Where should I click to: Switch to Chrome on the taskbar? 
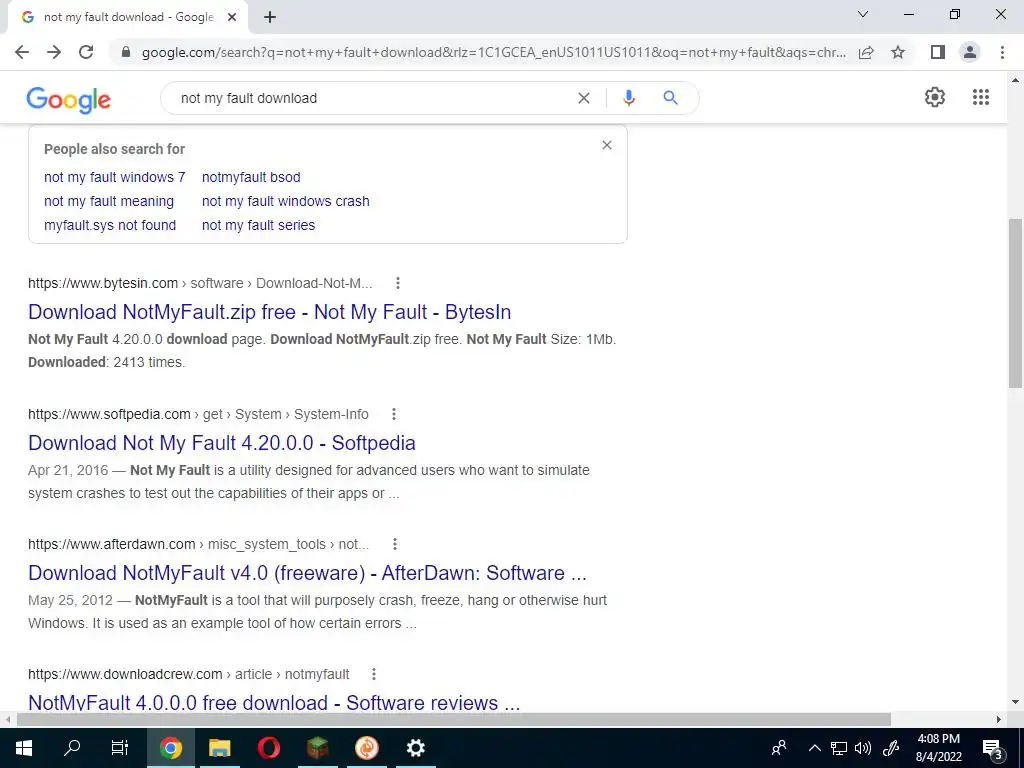170,748
